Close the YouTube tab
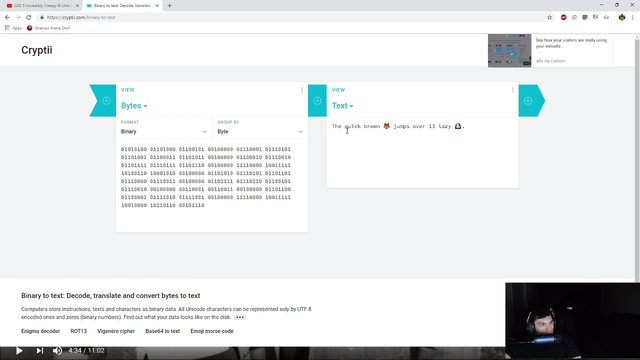 tap(77, 6)
